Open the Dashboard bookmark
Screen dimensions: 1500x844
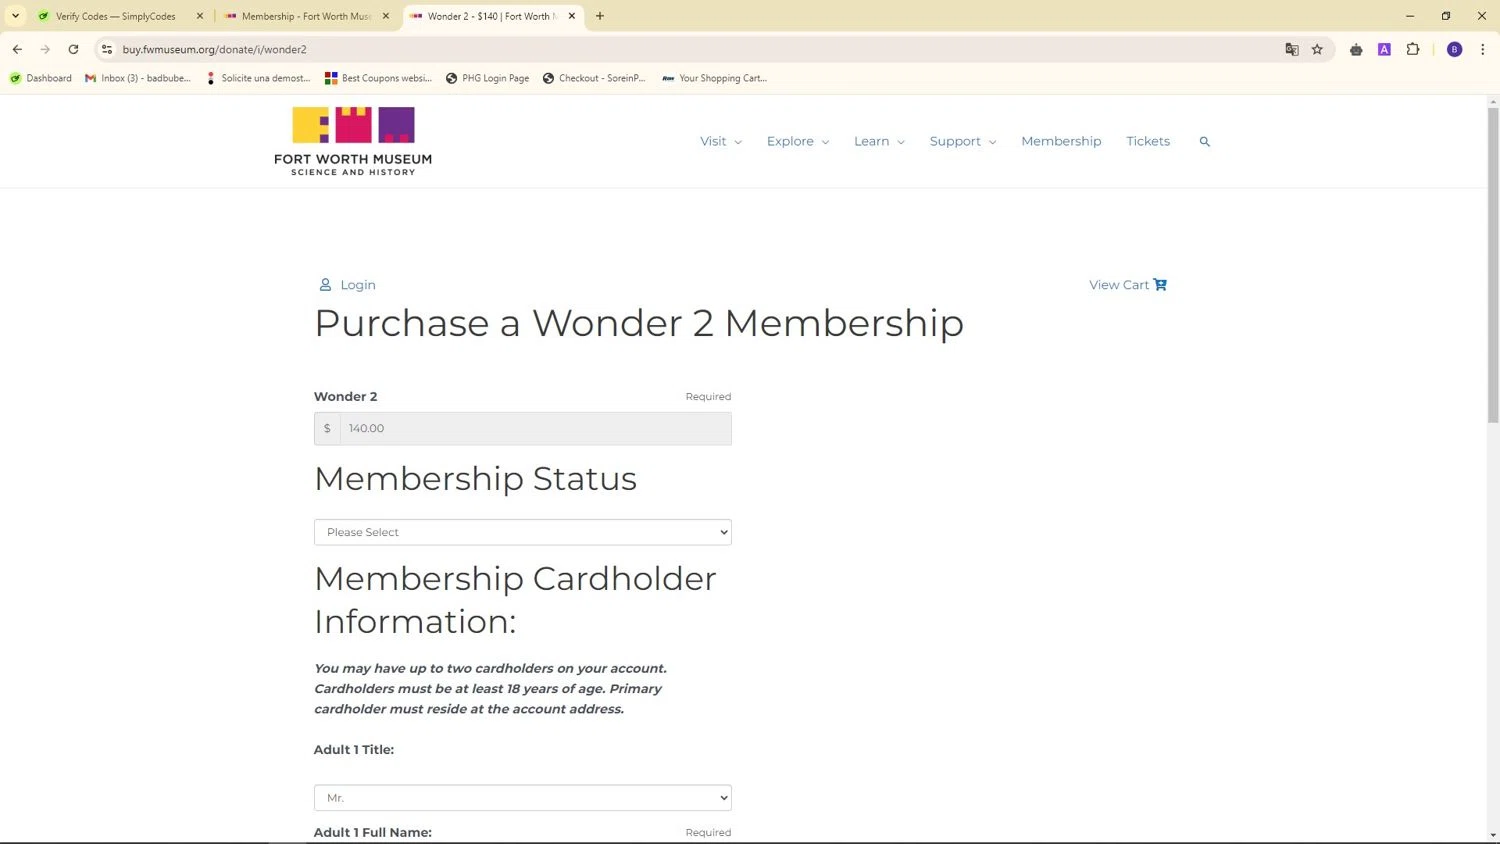pos(41,78)
